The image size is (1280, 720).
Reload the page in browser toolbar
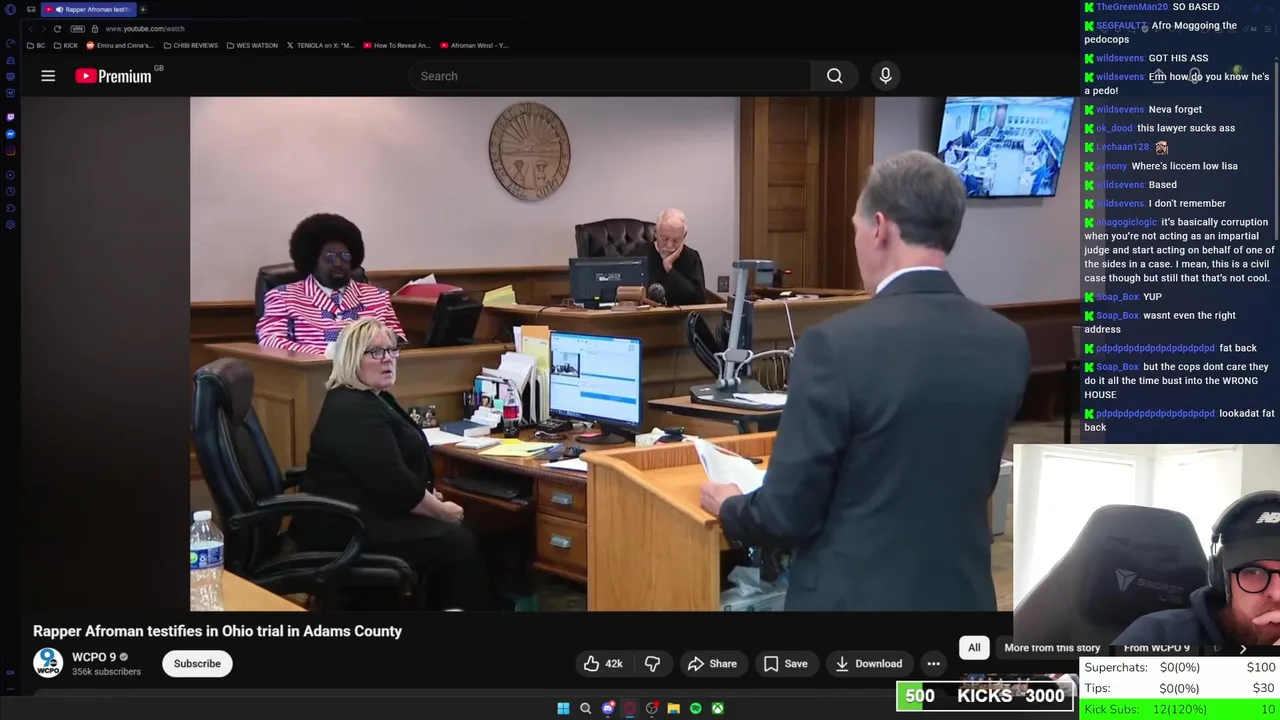pyautogui.click(x=57, y=29)
